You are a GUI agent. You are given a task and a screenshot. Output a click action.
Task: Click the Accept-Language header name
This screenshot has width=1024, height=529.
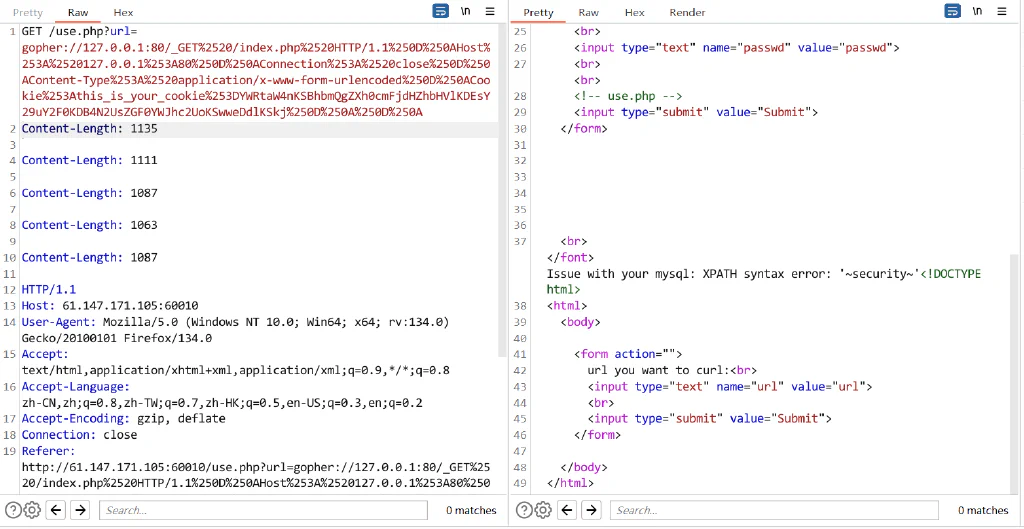[76, 387]
